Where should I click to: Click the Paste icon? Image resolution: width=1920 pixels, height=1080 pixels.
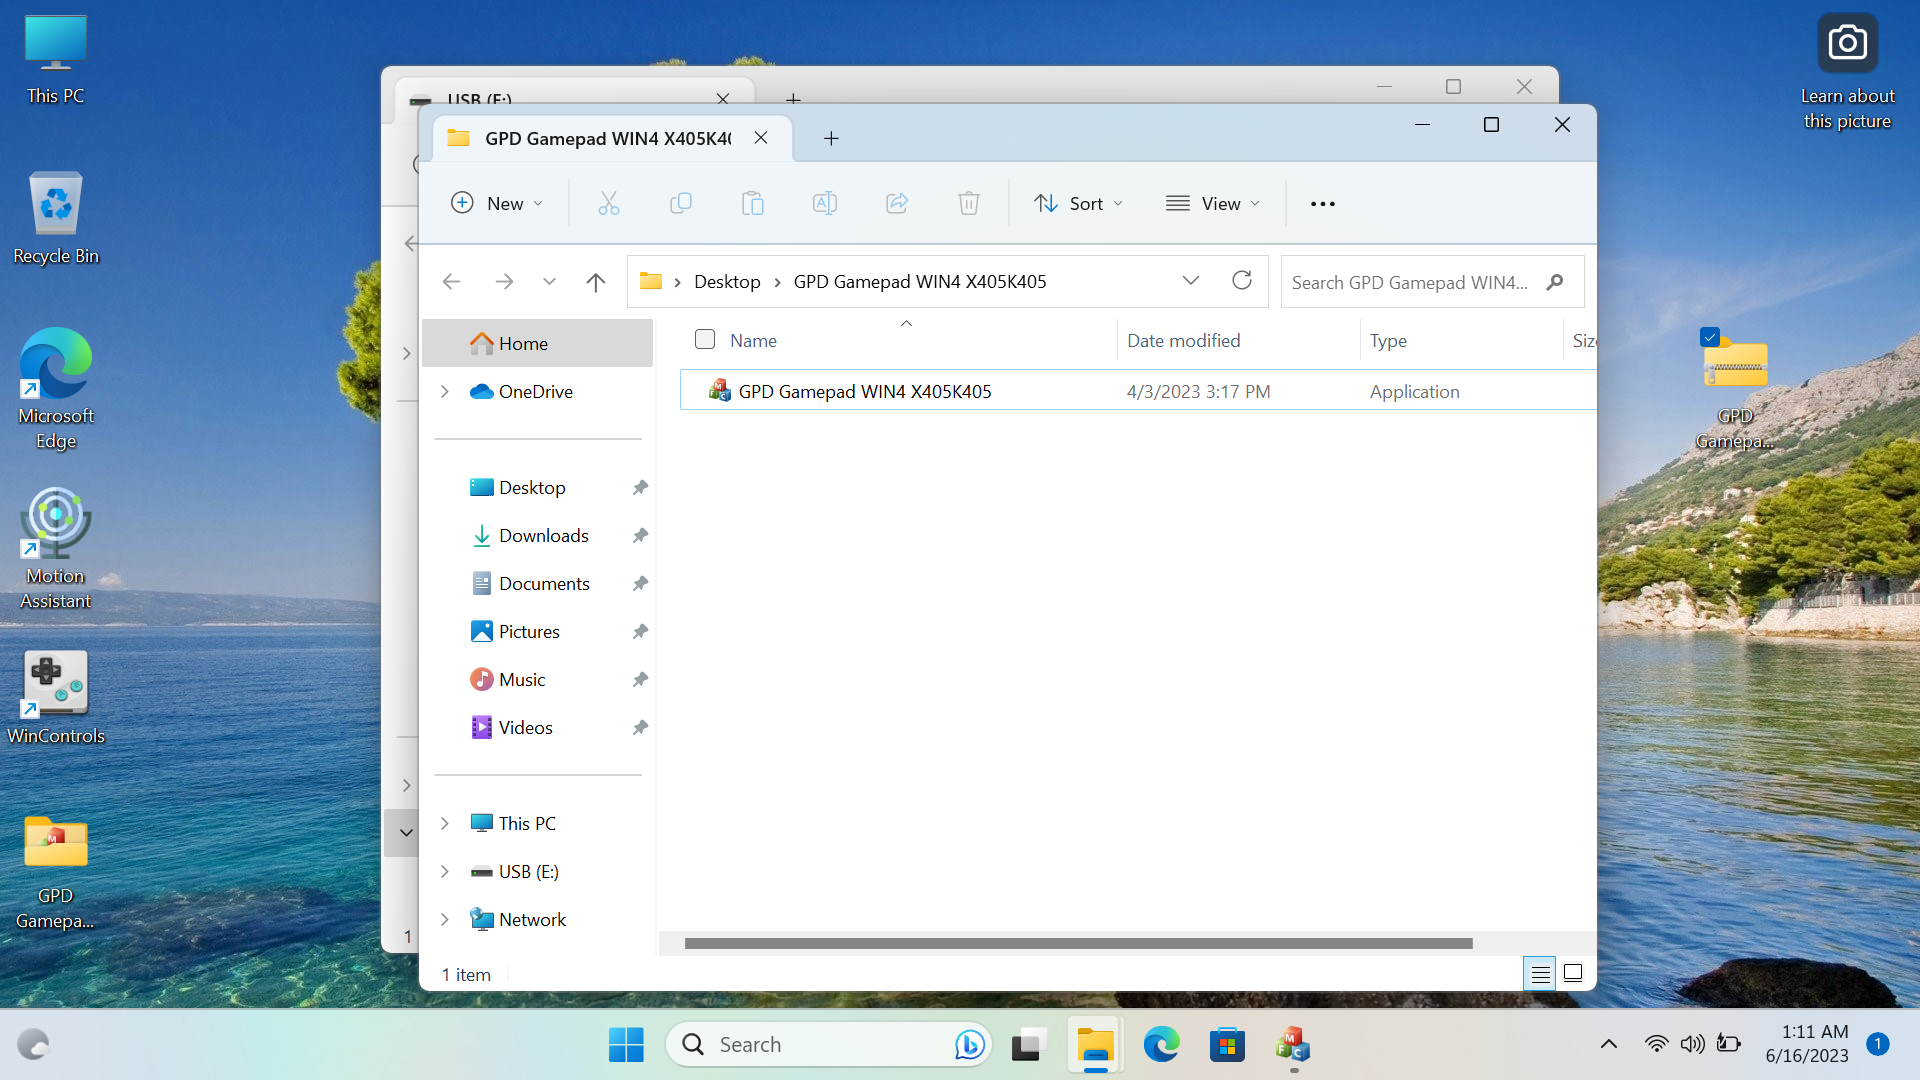coord(753,203)
